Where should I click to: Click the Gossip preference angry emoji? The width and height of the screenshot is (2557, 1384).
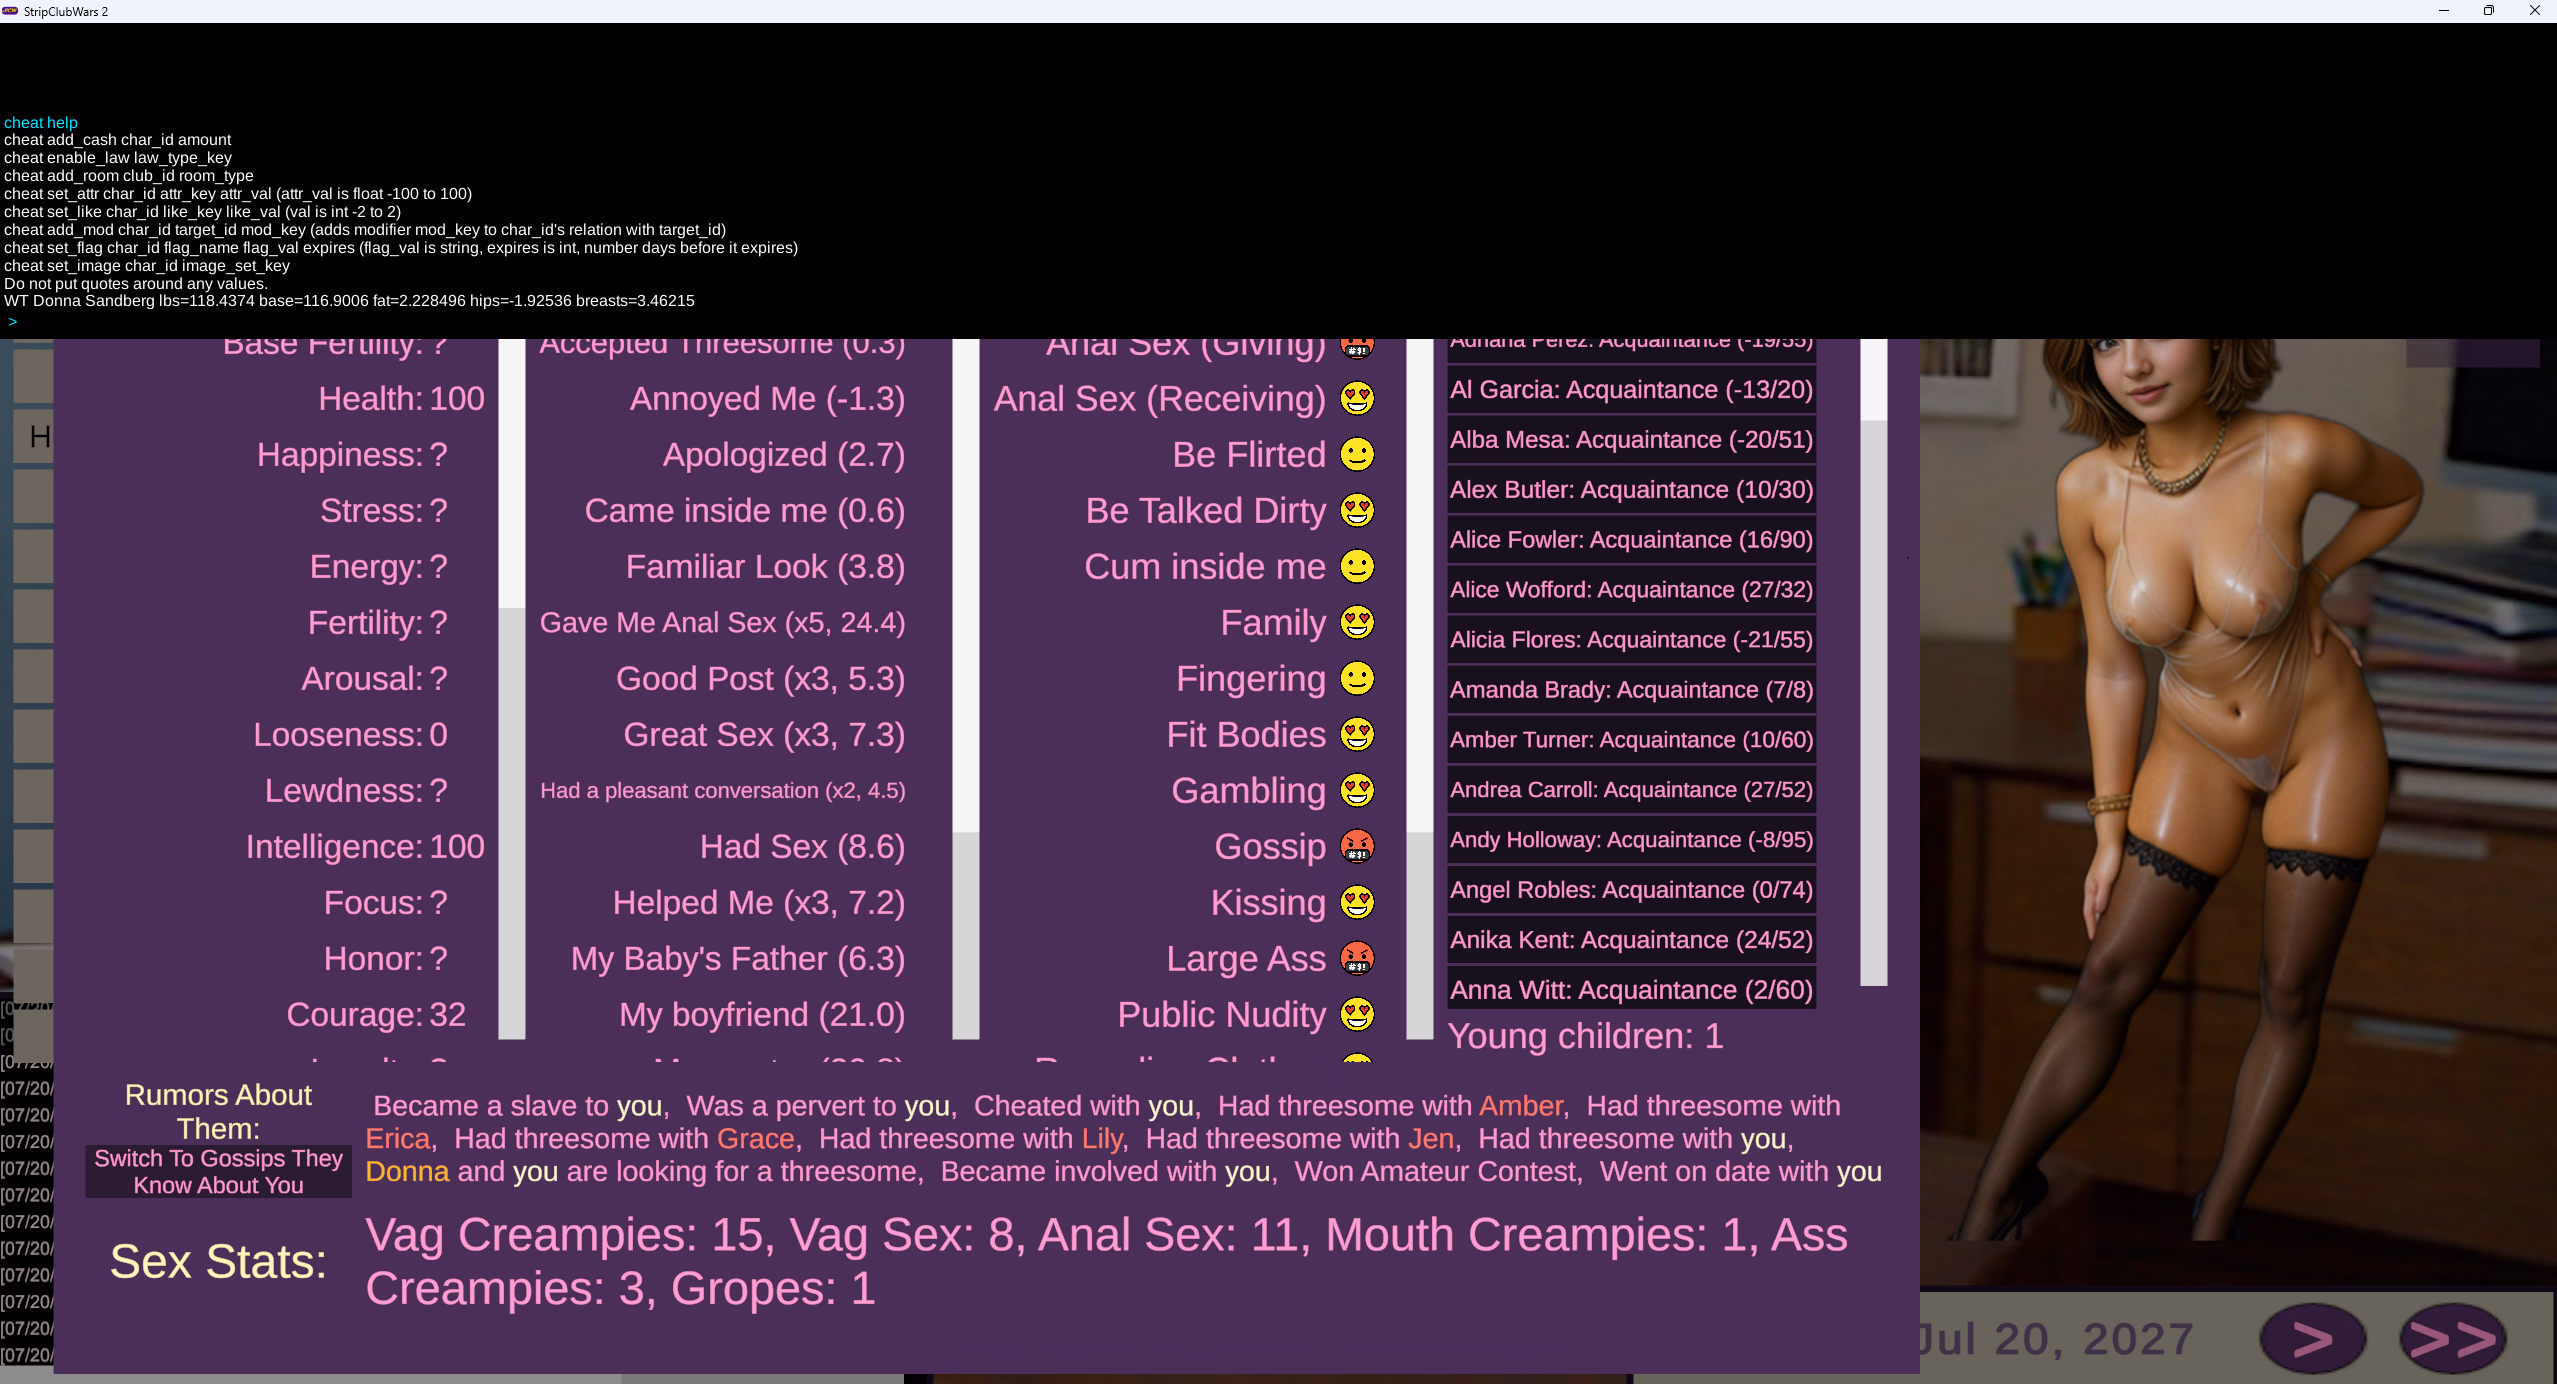[x=1357, y=847]
